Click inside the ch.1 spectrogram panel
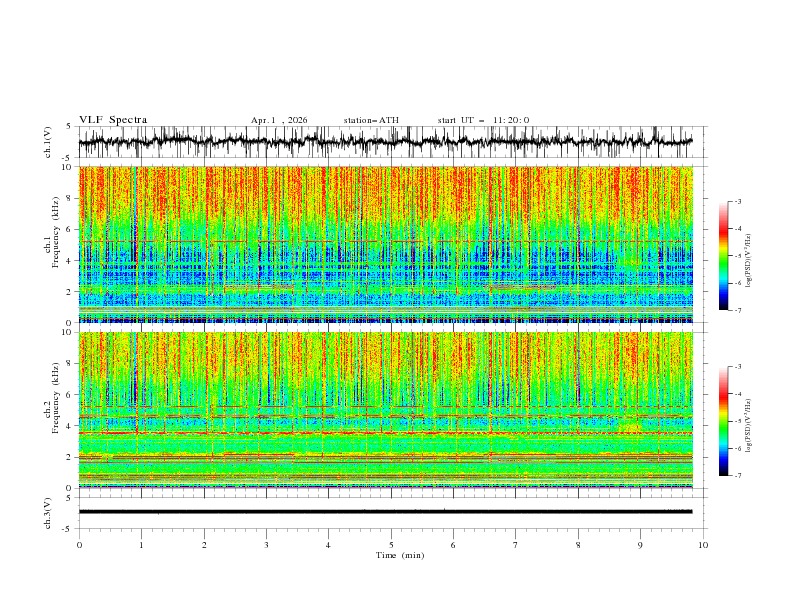The width and height of the screenshot is (792, 612). tap(385, 244)
